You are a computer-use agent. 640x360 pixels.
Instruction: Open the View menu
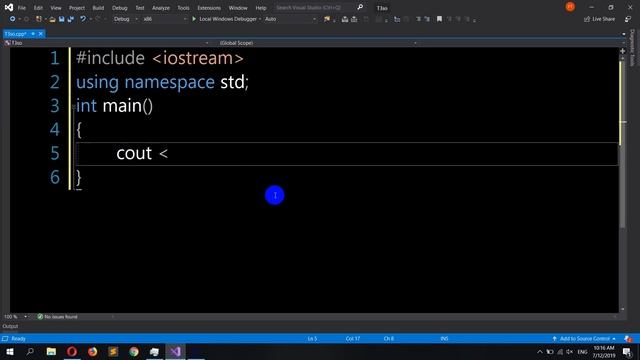[56, 8]
